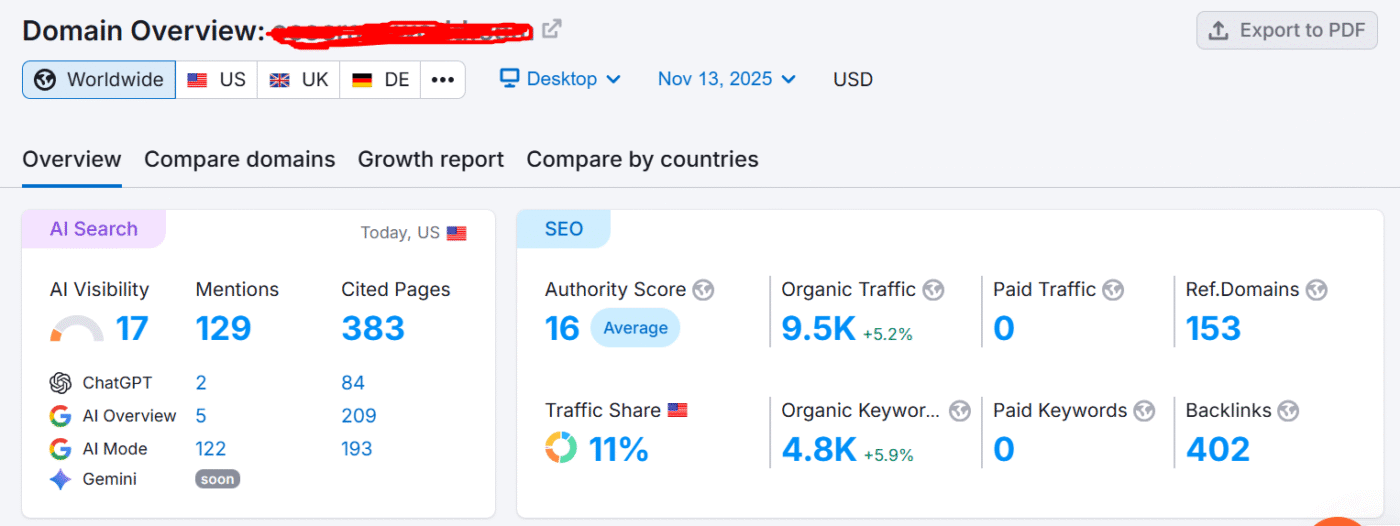Open the 402 Backlinks value link

click(1217, 450)
